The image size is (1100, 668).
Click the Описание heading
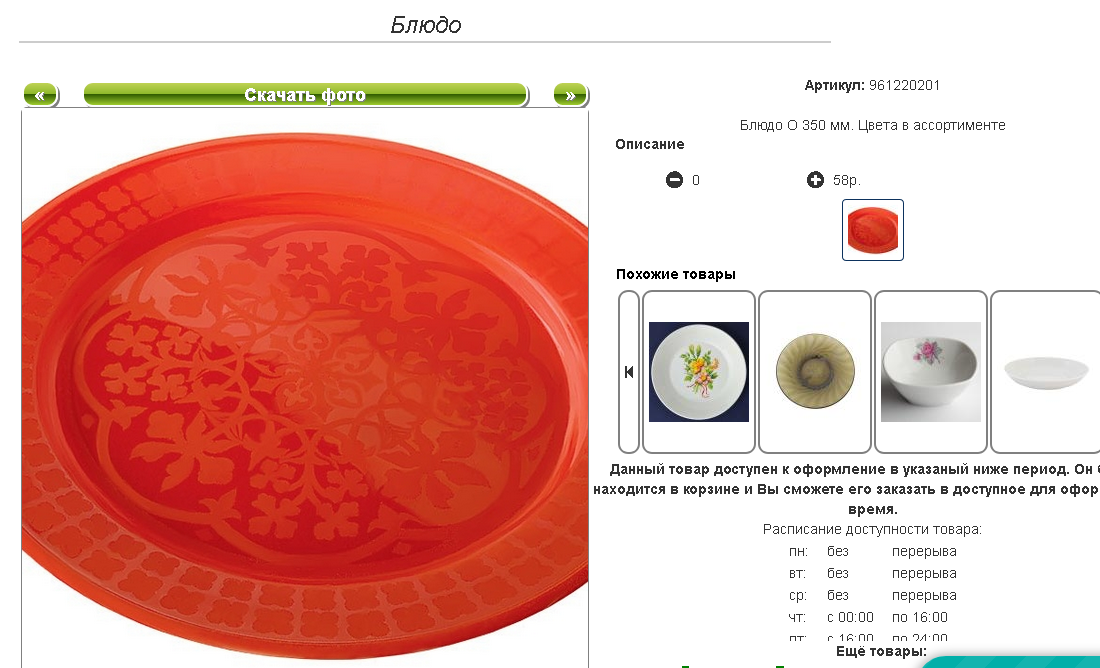(x=650, y=145)
